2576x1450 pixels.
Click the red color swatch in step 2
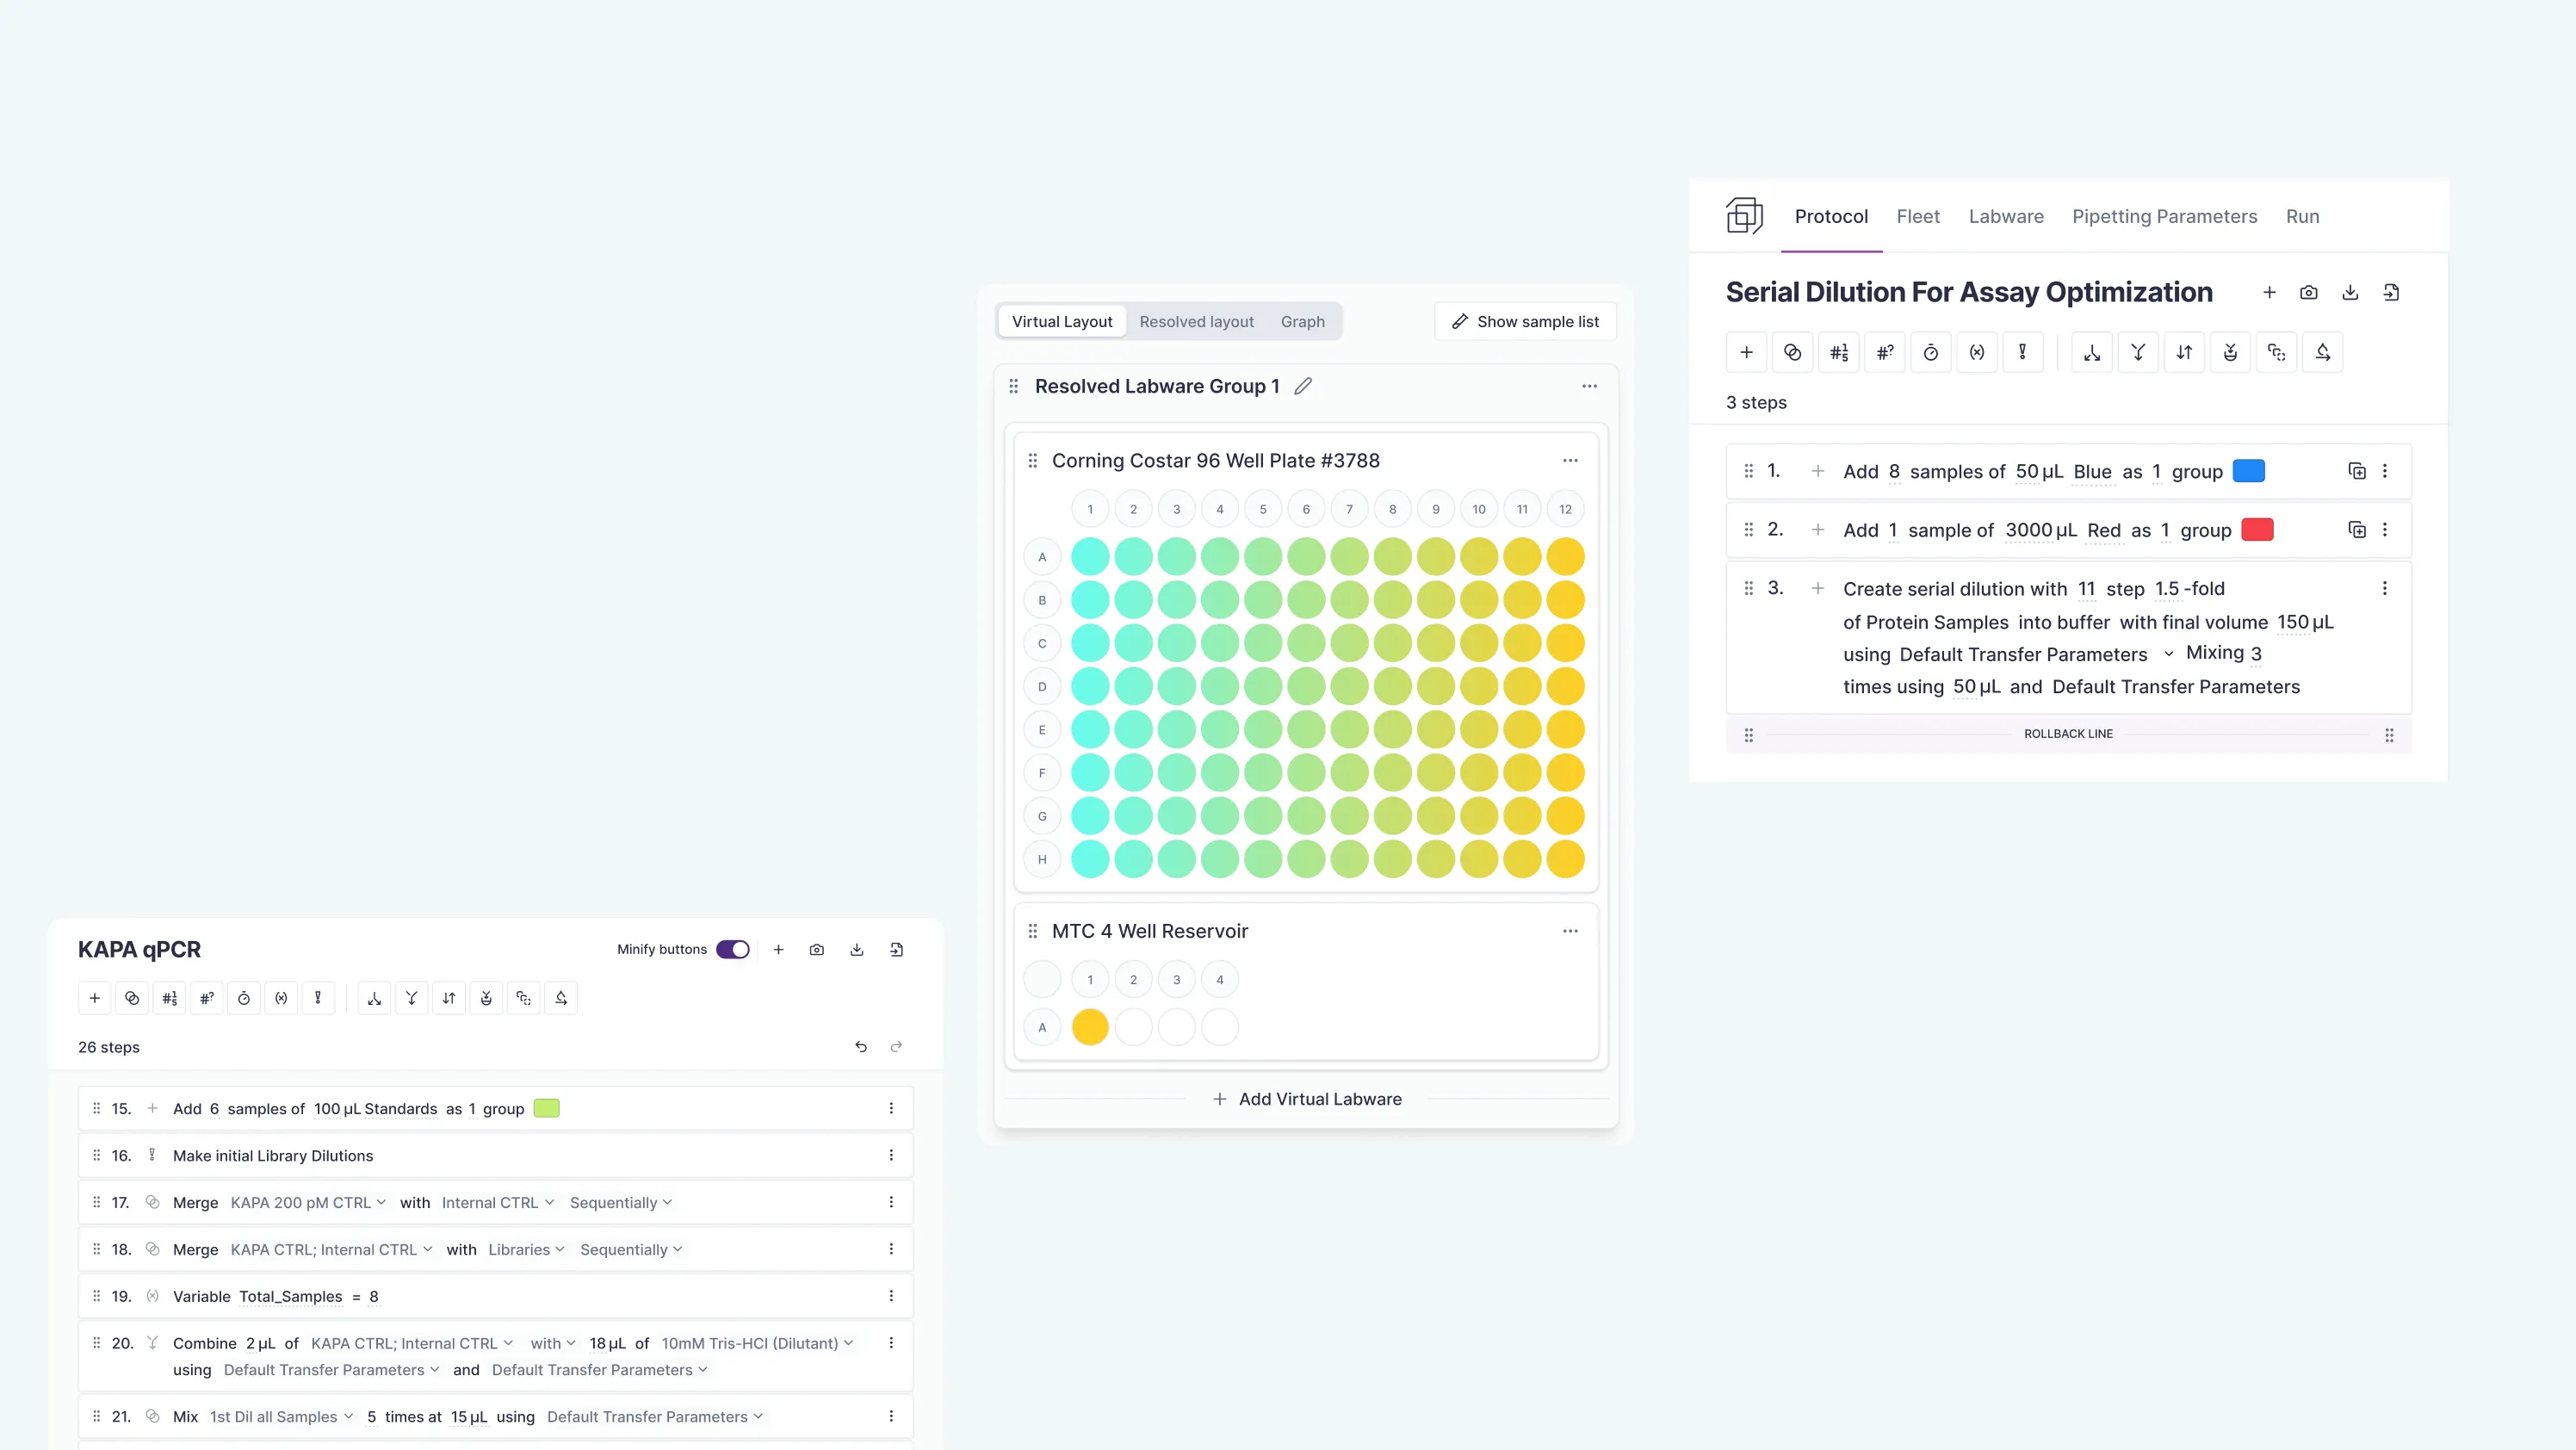click(x=2257, y=530)
